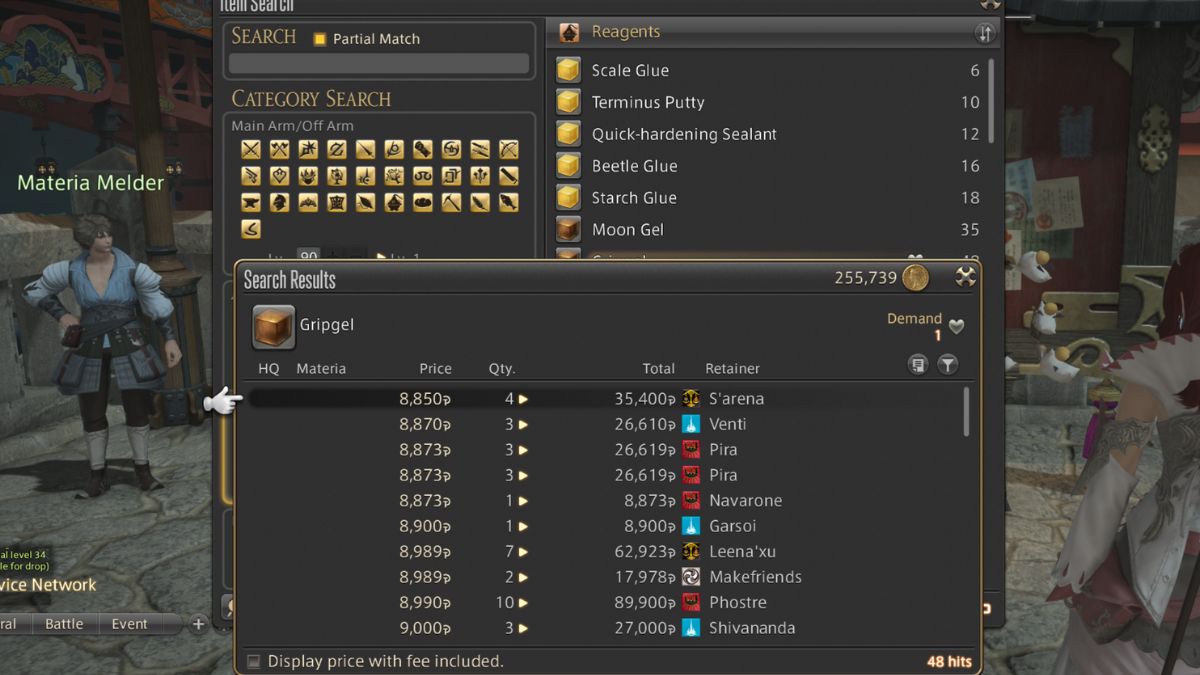This screenshot has width=1200, height=675.
Task: Open the sale history icon in Search Results
Action: point(918,366)
